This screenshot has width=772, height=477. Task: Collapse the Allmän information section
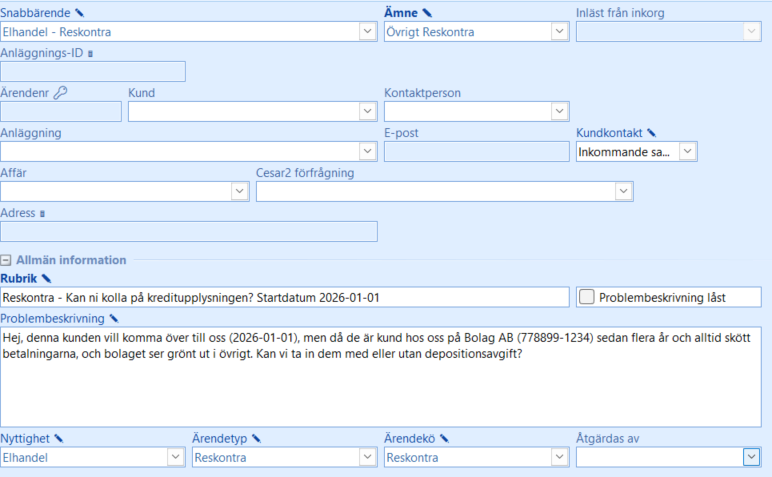[6, 260]
